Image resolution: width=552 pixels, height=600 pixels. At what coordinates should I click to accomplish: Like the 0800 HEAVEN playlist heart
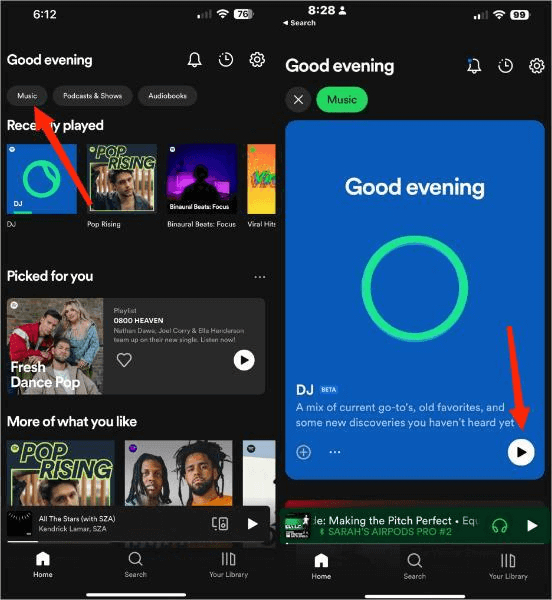(124, 360)
